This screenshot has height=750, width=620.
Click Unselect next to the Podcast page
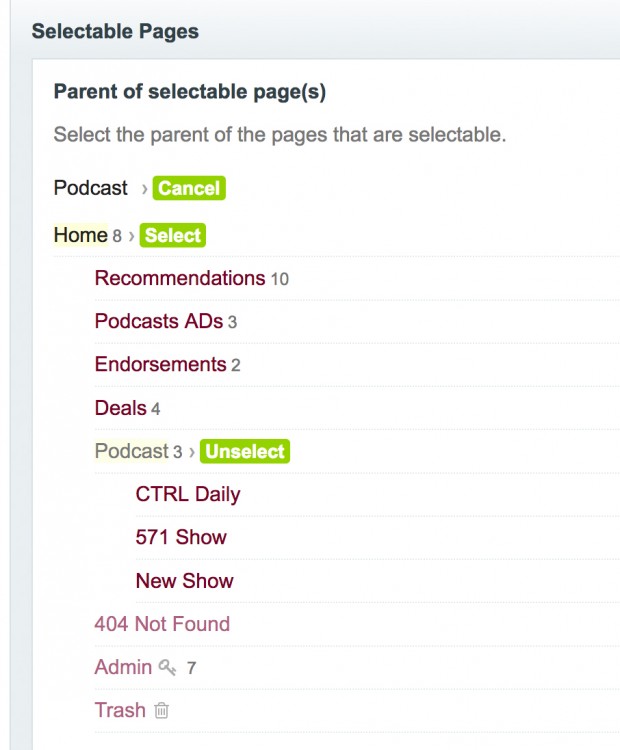click(x=245, y=451)
